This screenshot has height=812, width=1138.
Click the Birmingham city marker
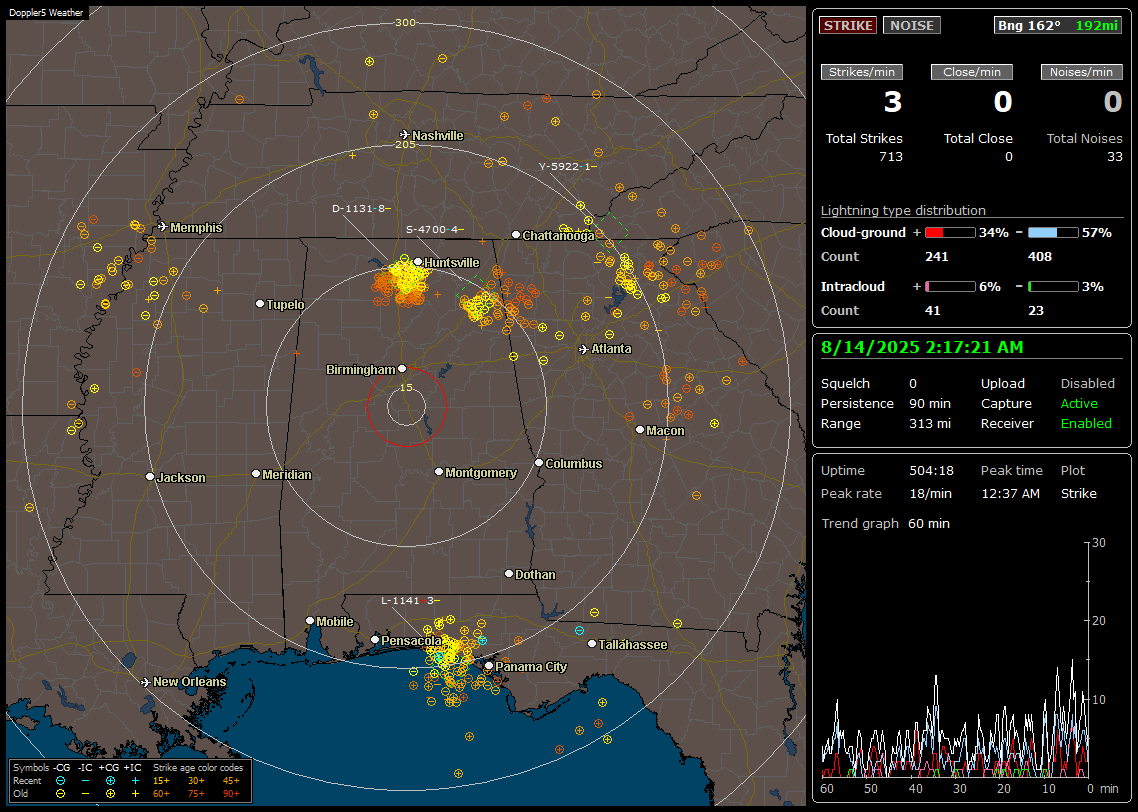click(402, 369)
